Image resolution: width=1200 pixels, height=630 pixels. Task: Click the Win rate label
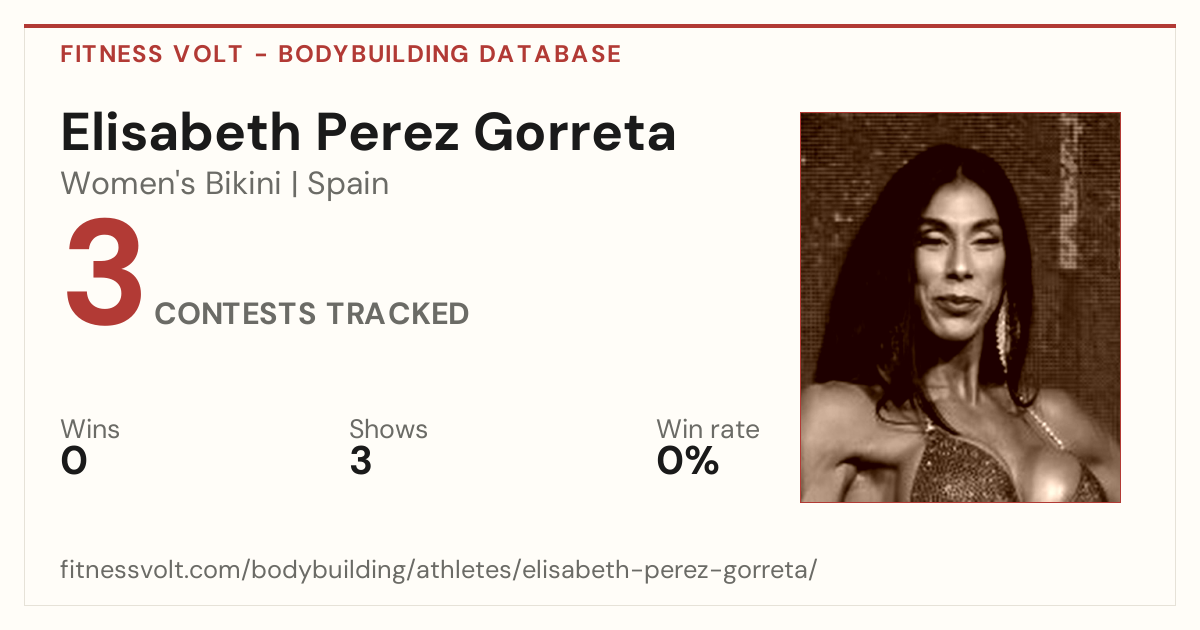[x=708, y=429]
